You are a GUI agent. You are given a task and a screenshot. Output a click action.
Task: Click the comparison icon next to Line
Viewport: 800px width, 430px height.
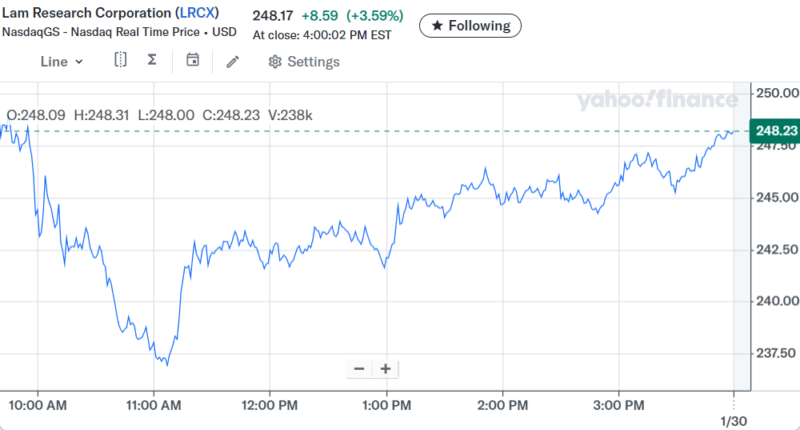coord(120,61)
